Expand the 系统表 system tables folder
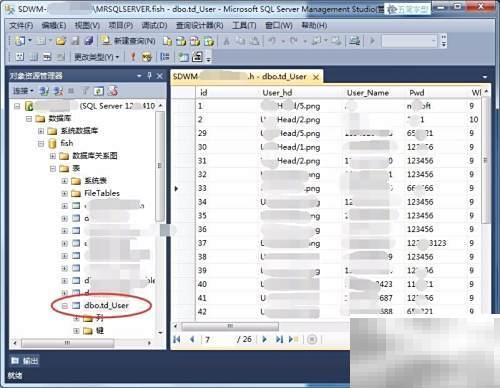 (65, 181)
